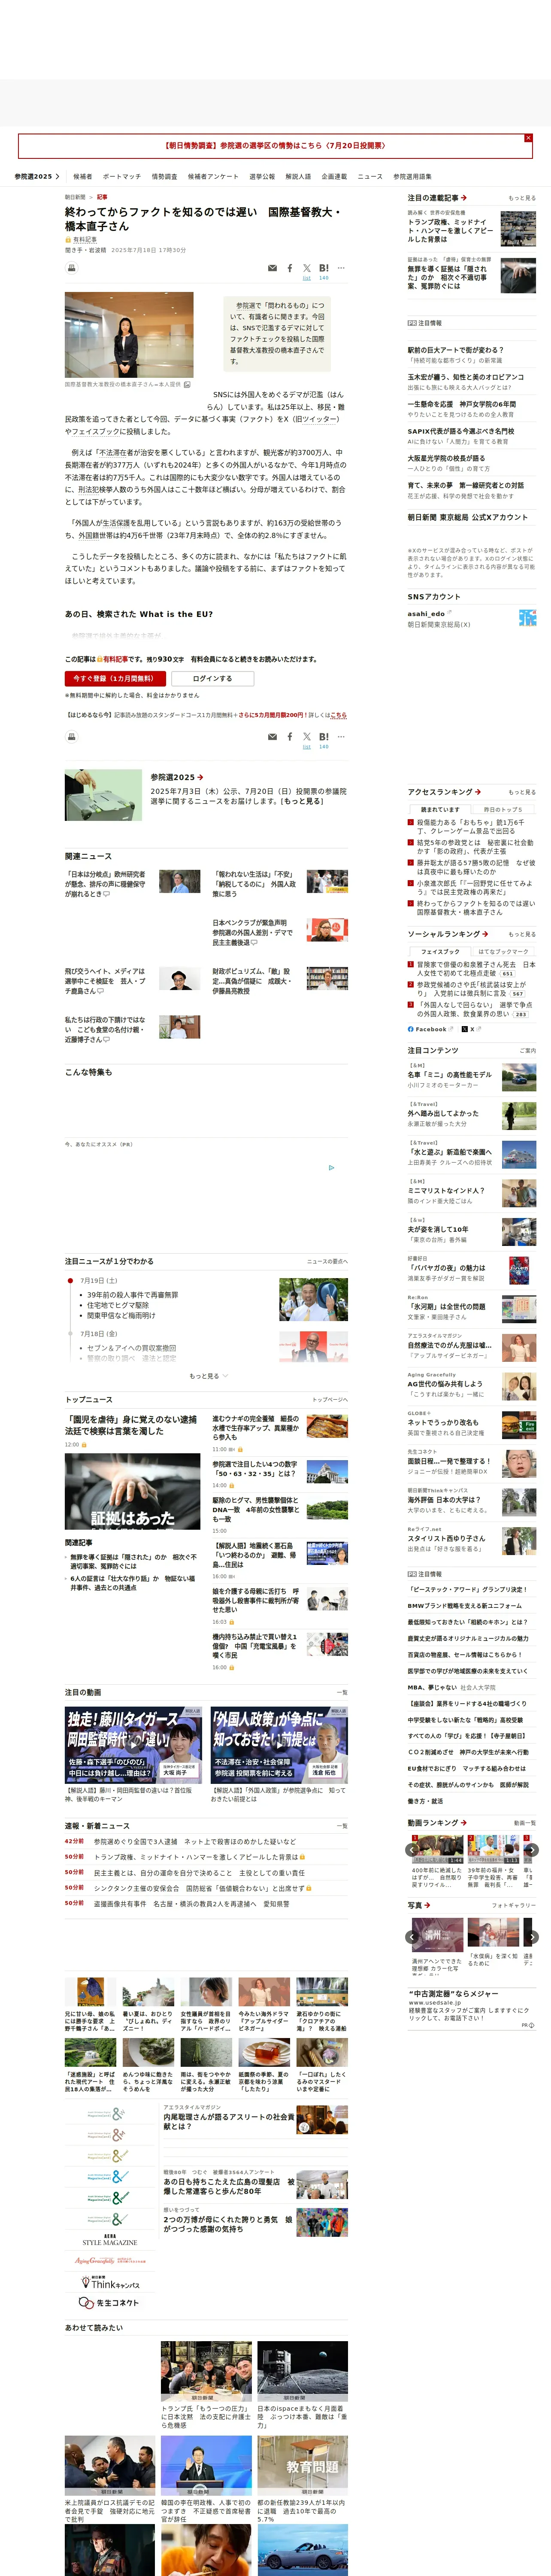Screen dimensions: 551x2576
Task: Open the 証拠はあった top news image
Action: click(x=132, y=1492)
